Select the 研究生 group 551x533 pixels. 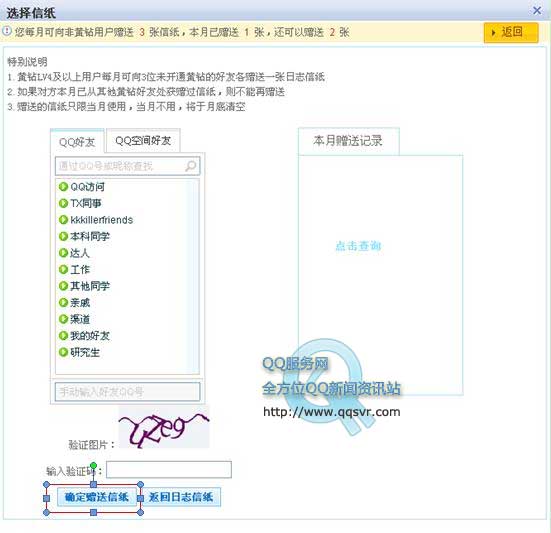85,352
